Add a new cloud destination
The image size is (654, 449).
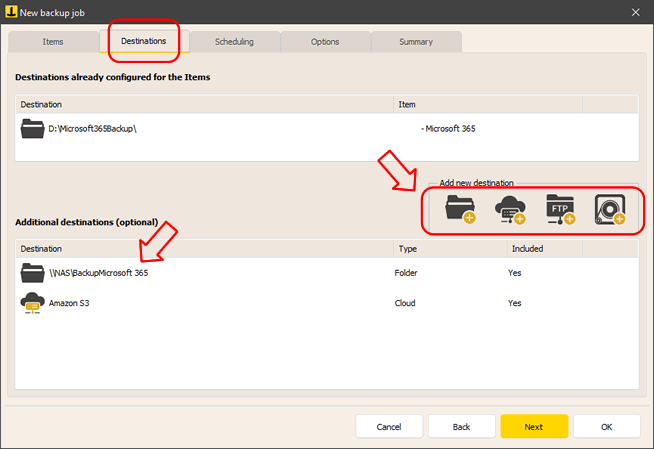coord(509,210)
